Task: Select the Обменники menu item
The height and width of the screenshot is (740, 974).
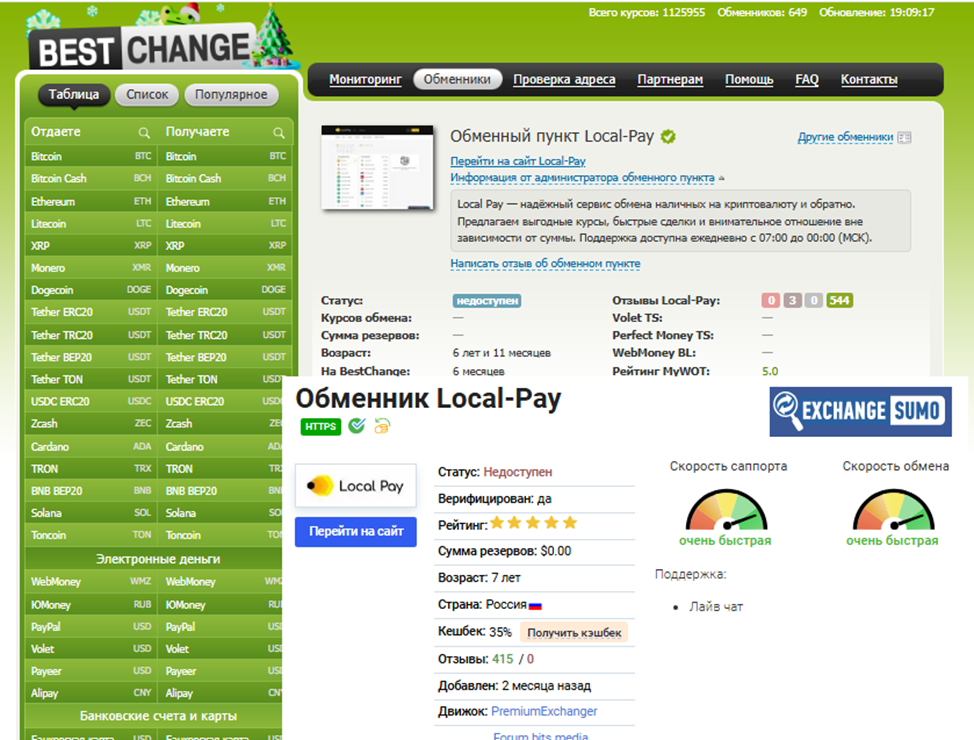Action: pyautogui.click(x=457, y=80)
